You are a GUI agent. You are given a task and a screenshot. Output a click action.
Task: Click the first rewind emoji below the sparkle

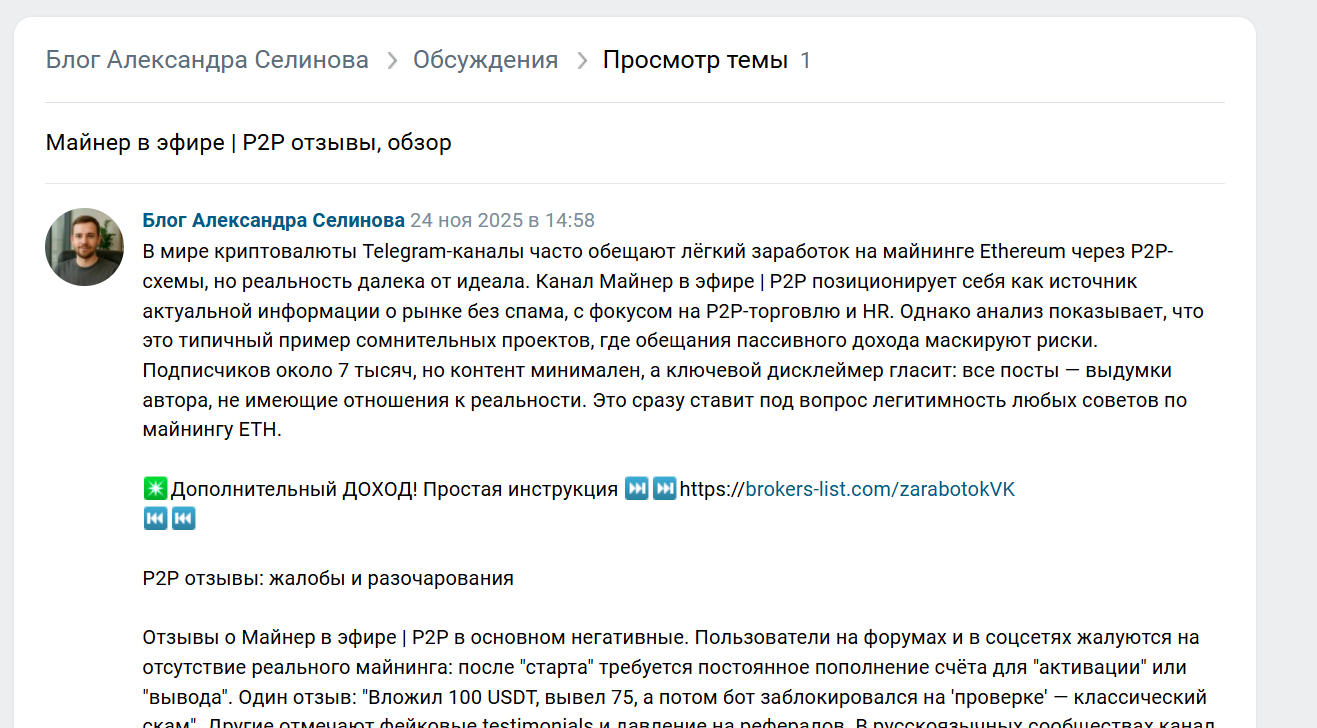click(x=155, y=518)
